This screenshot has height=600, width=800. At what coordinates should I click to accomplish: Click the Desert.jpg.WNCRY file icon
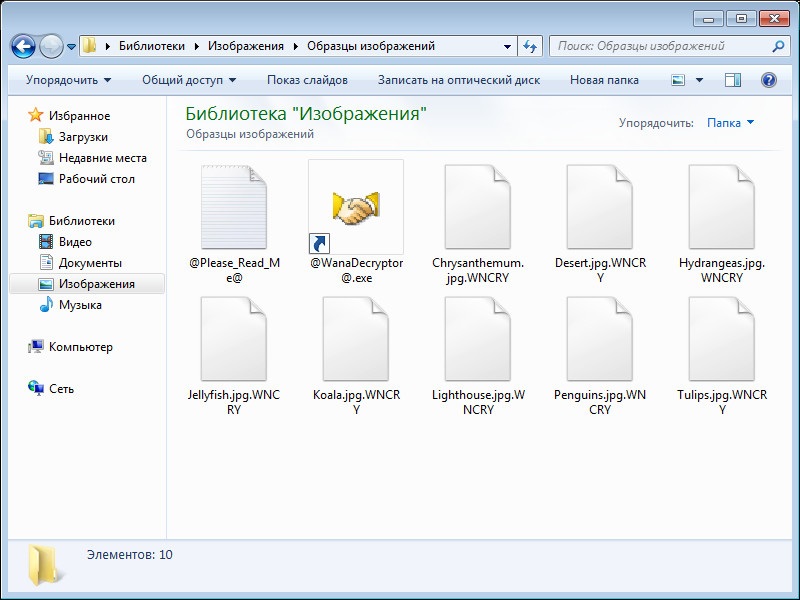(600, 208)
